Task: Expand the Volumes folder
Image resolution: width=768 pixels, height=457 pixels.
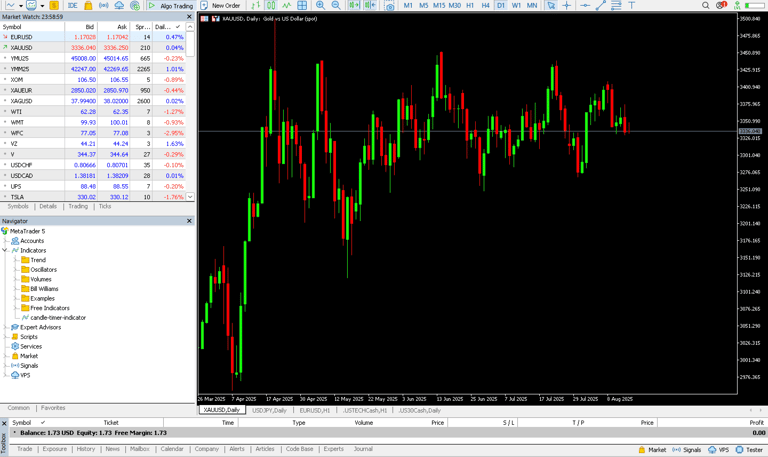Action: (x=16, y=279)
